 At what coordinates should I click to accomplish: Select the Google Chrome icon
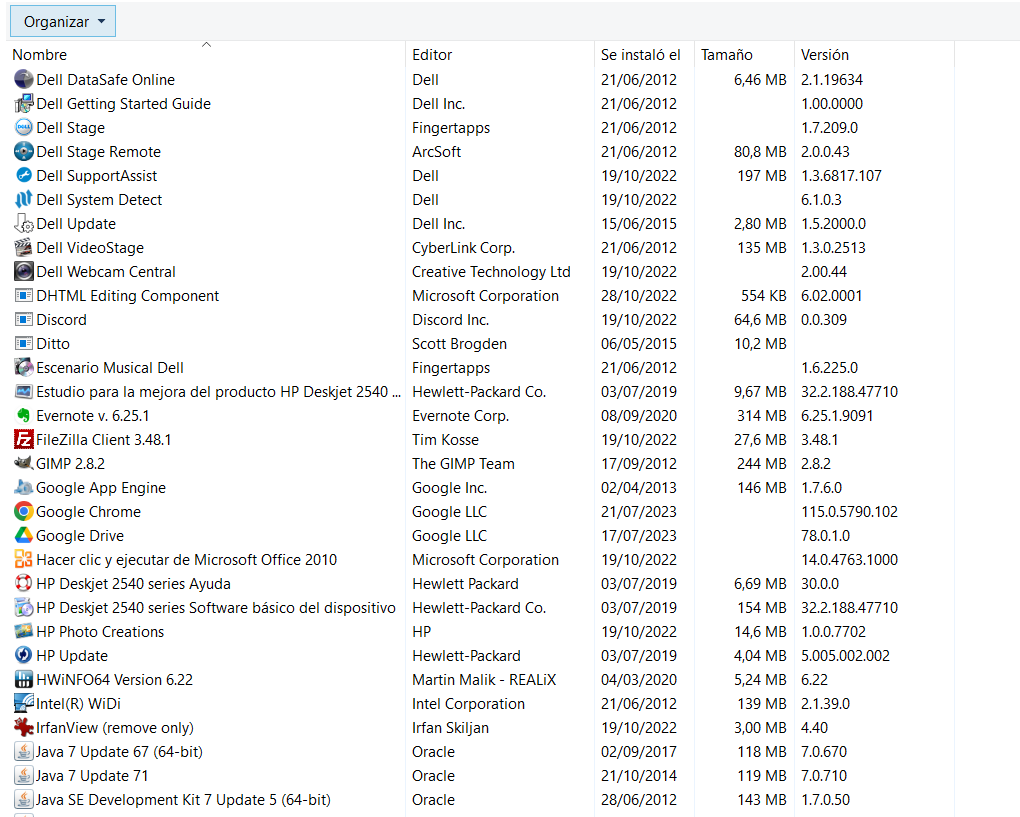click(x=23, y=512)
